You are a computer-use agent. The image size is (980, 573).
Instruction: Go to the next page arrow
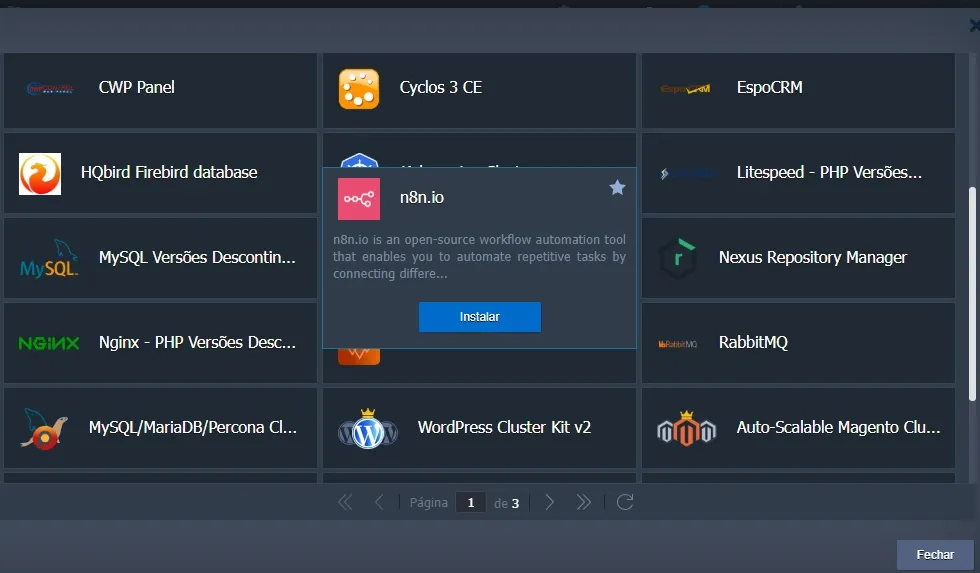coord(549,502)
